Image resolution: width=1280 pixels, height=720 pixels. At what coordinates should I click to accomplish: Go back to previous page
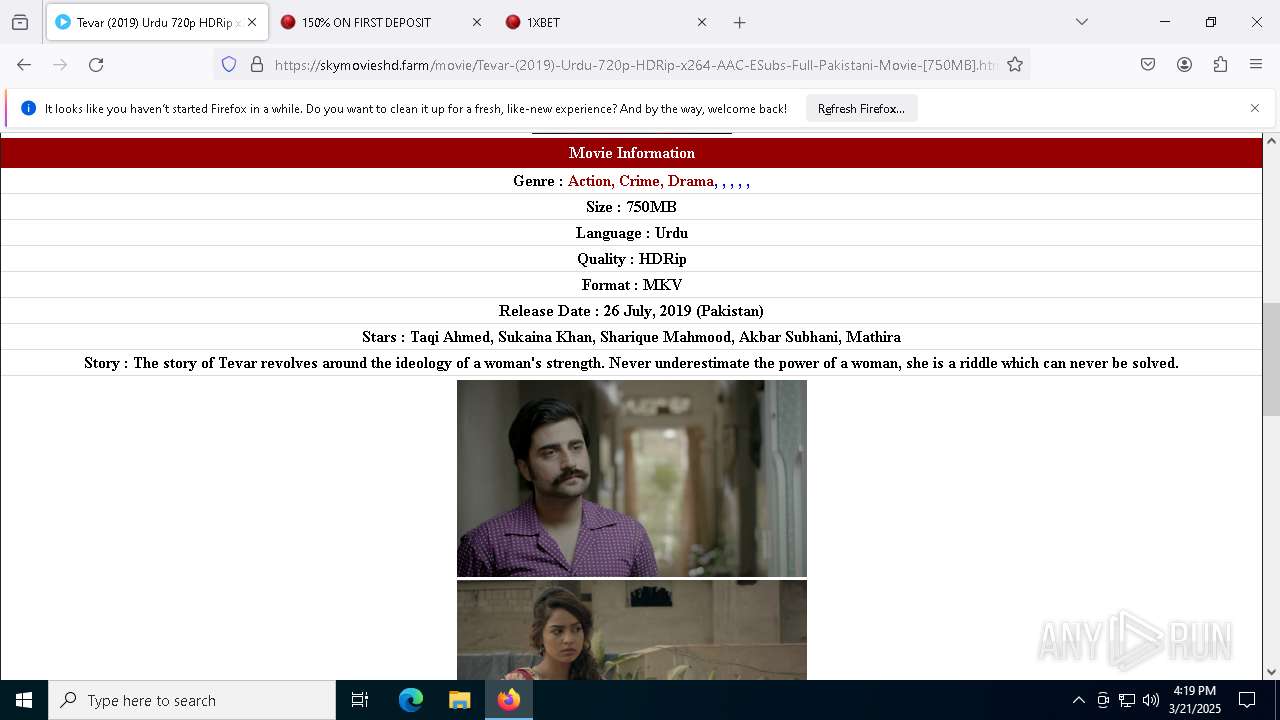[x=24, y=64]
